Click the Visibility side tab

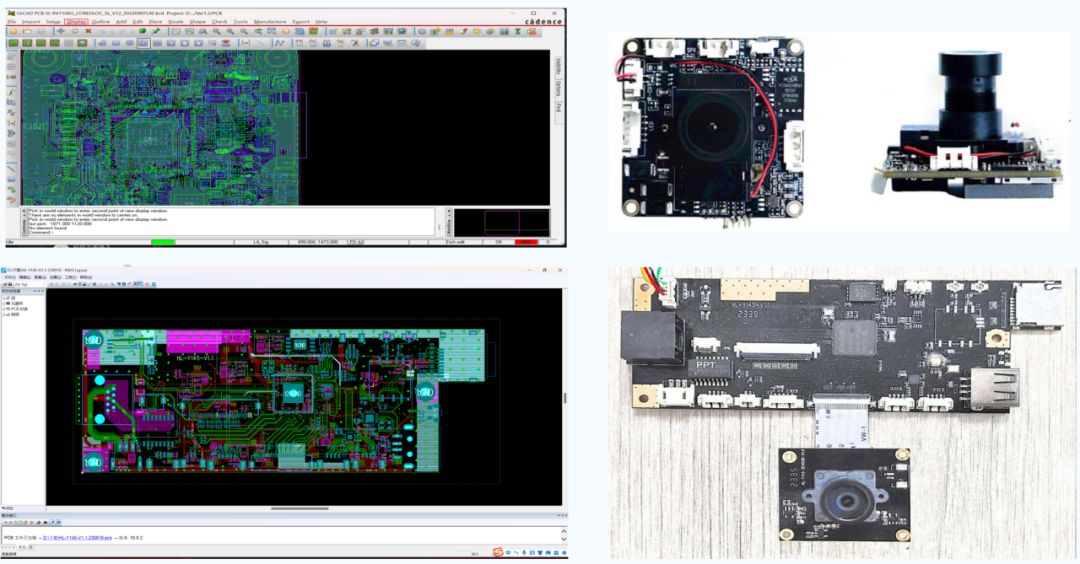[558, 66]
